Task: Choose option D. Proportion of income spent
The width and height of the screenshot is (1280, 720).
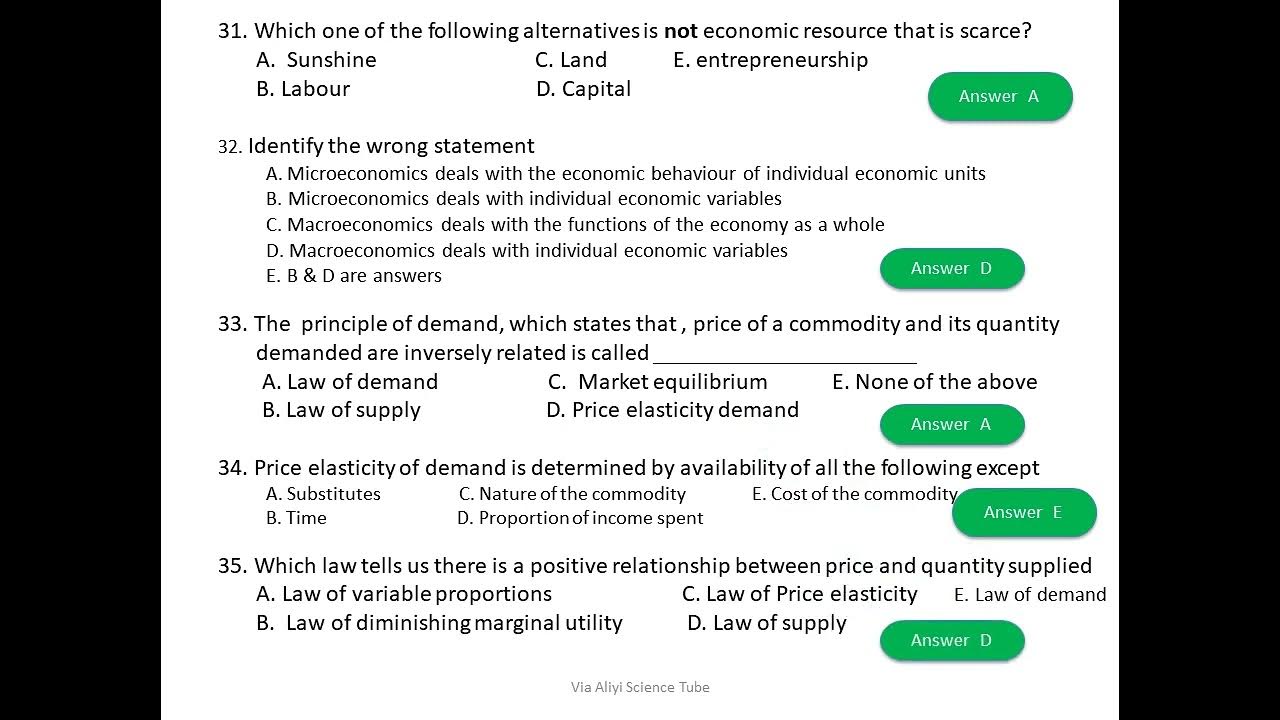Action: pyautogui.click(x=580, y=518)
